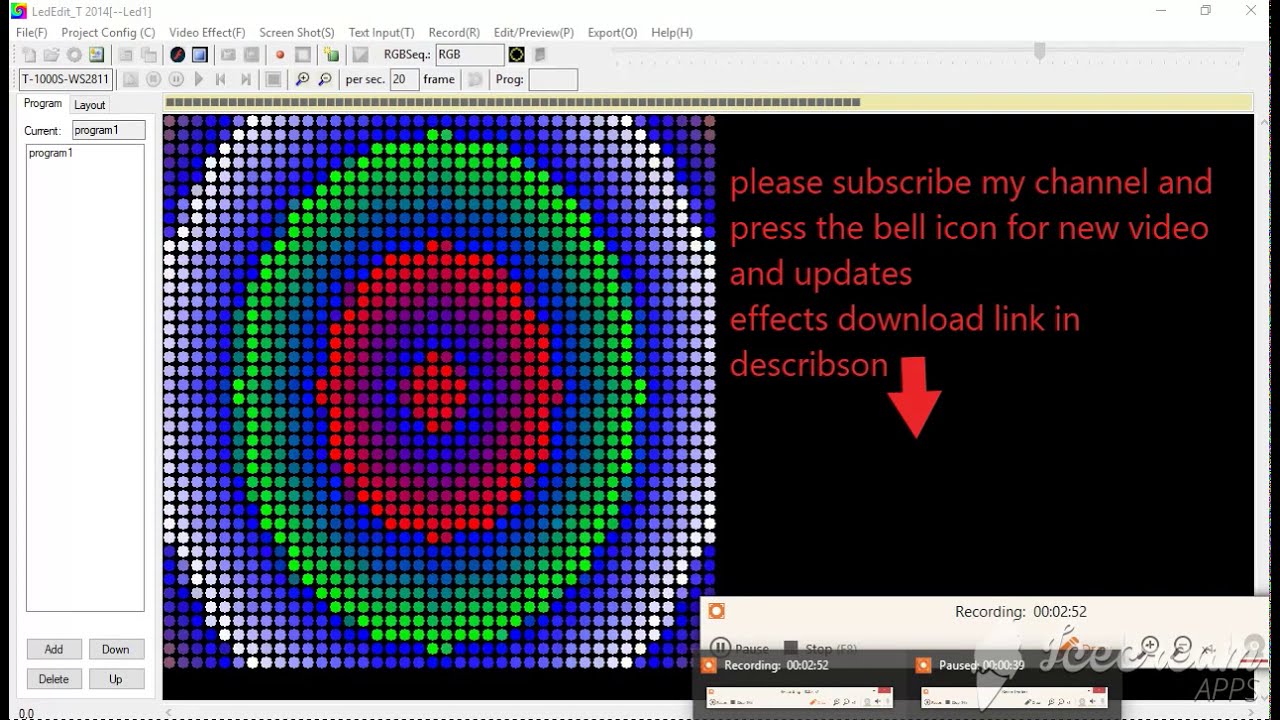Open the Export(O) menu
This screenshot has width=1280, height=720.
point(612,32)
